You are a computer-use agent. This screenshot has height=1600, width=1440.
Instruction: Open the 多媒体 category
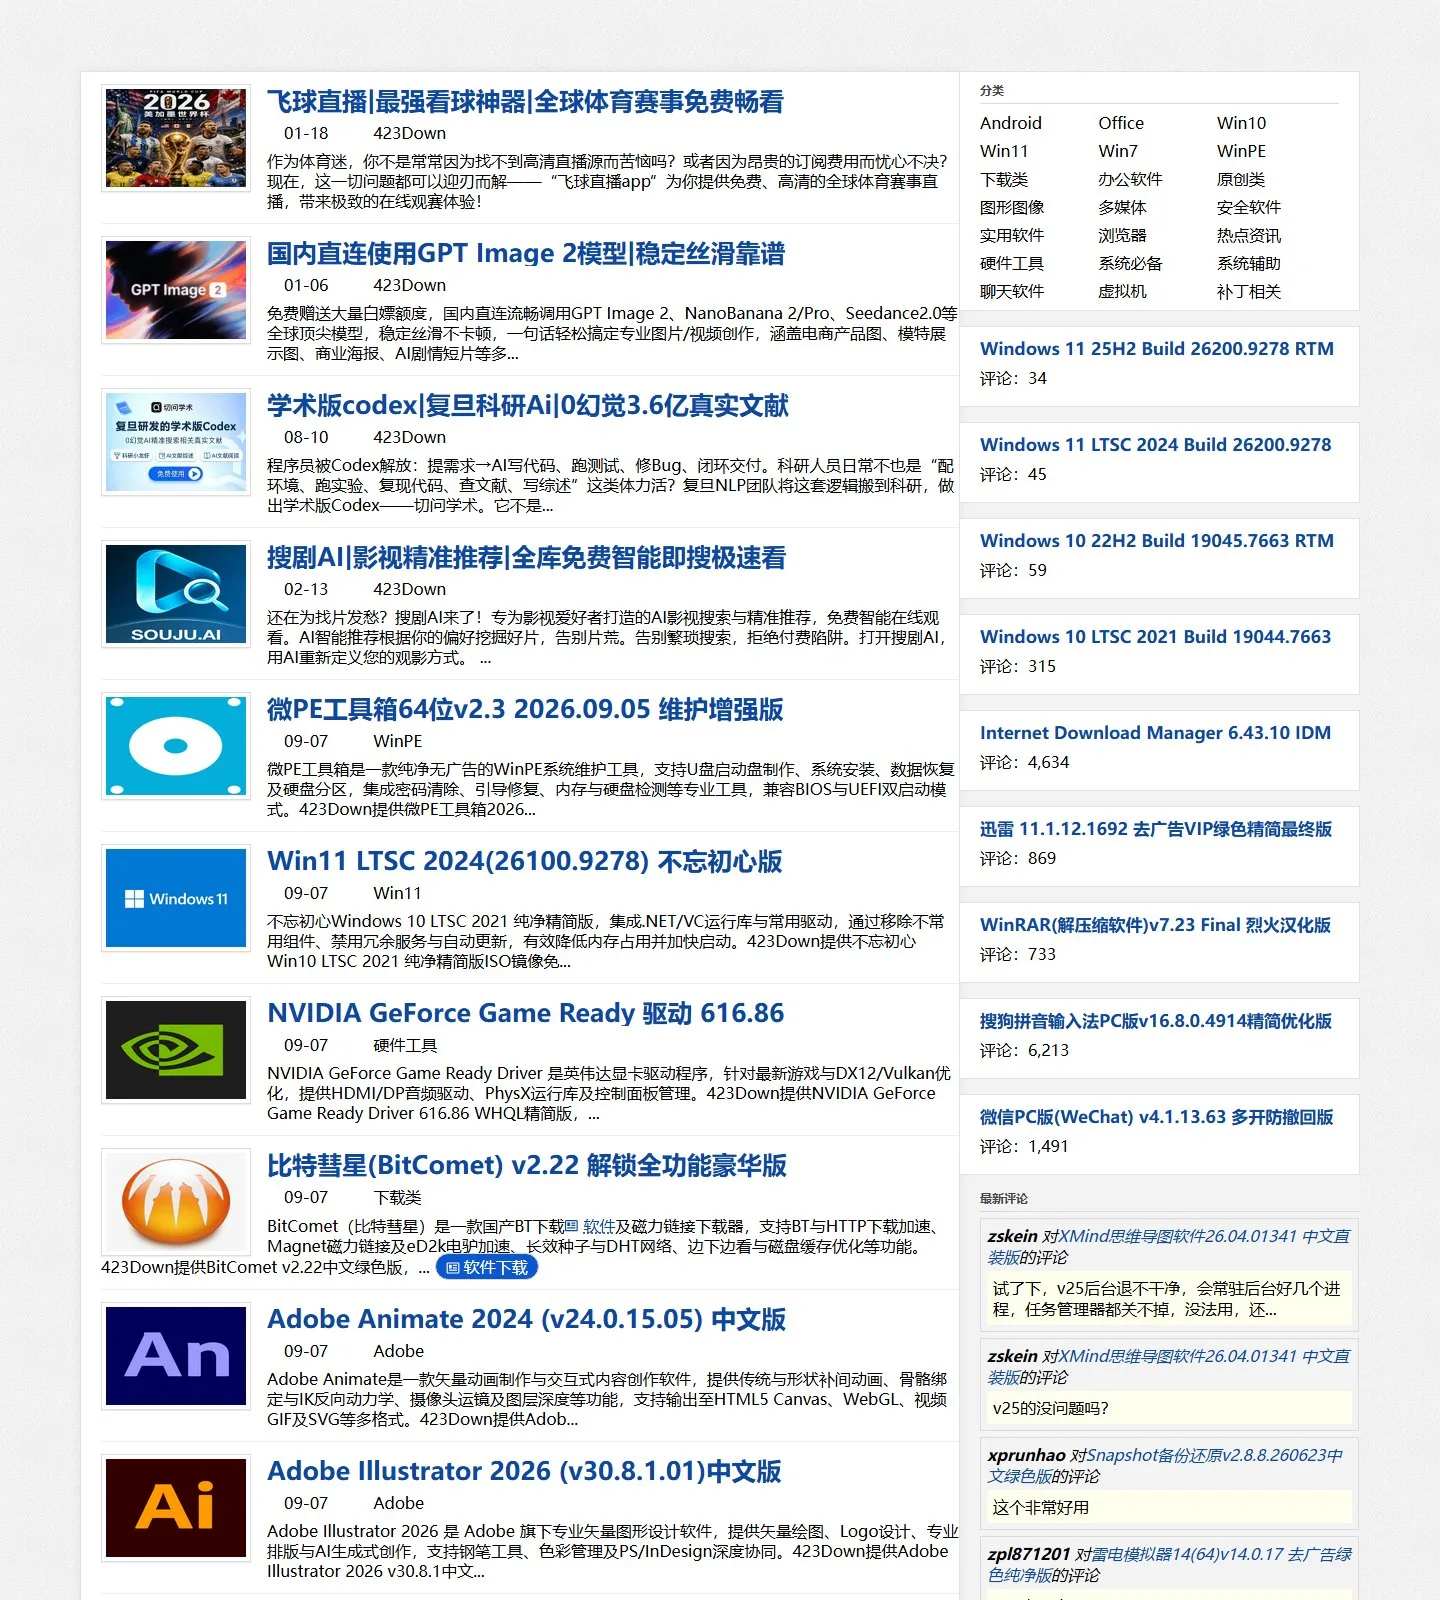[x=1122, y=207]
